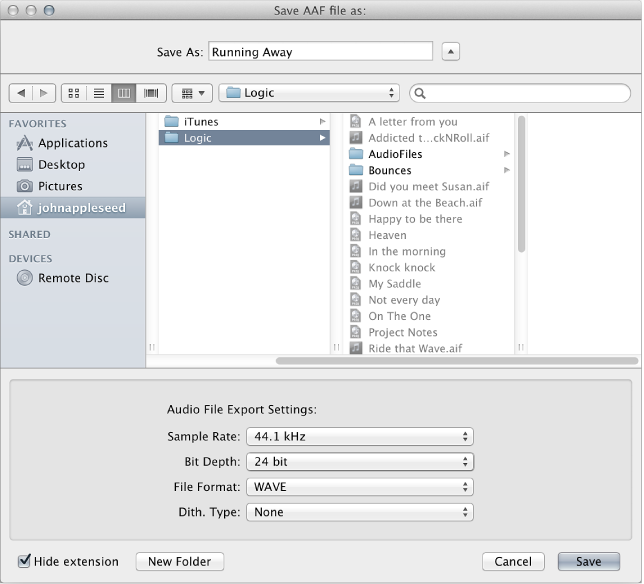The height and width of the screenshot is (584, 644).
Task: Click the 'Project Notes' file
Action: [x=429, y=332]
